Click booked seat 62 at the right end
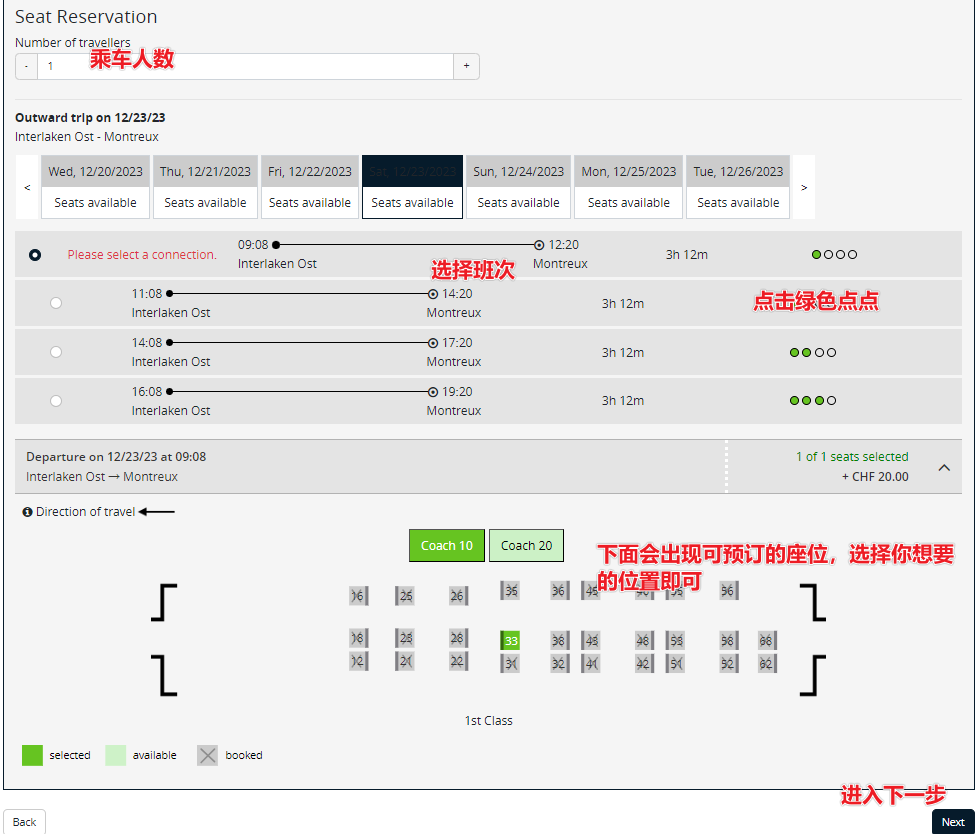 766,663
